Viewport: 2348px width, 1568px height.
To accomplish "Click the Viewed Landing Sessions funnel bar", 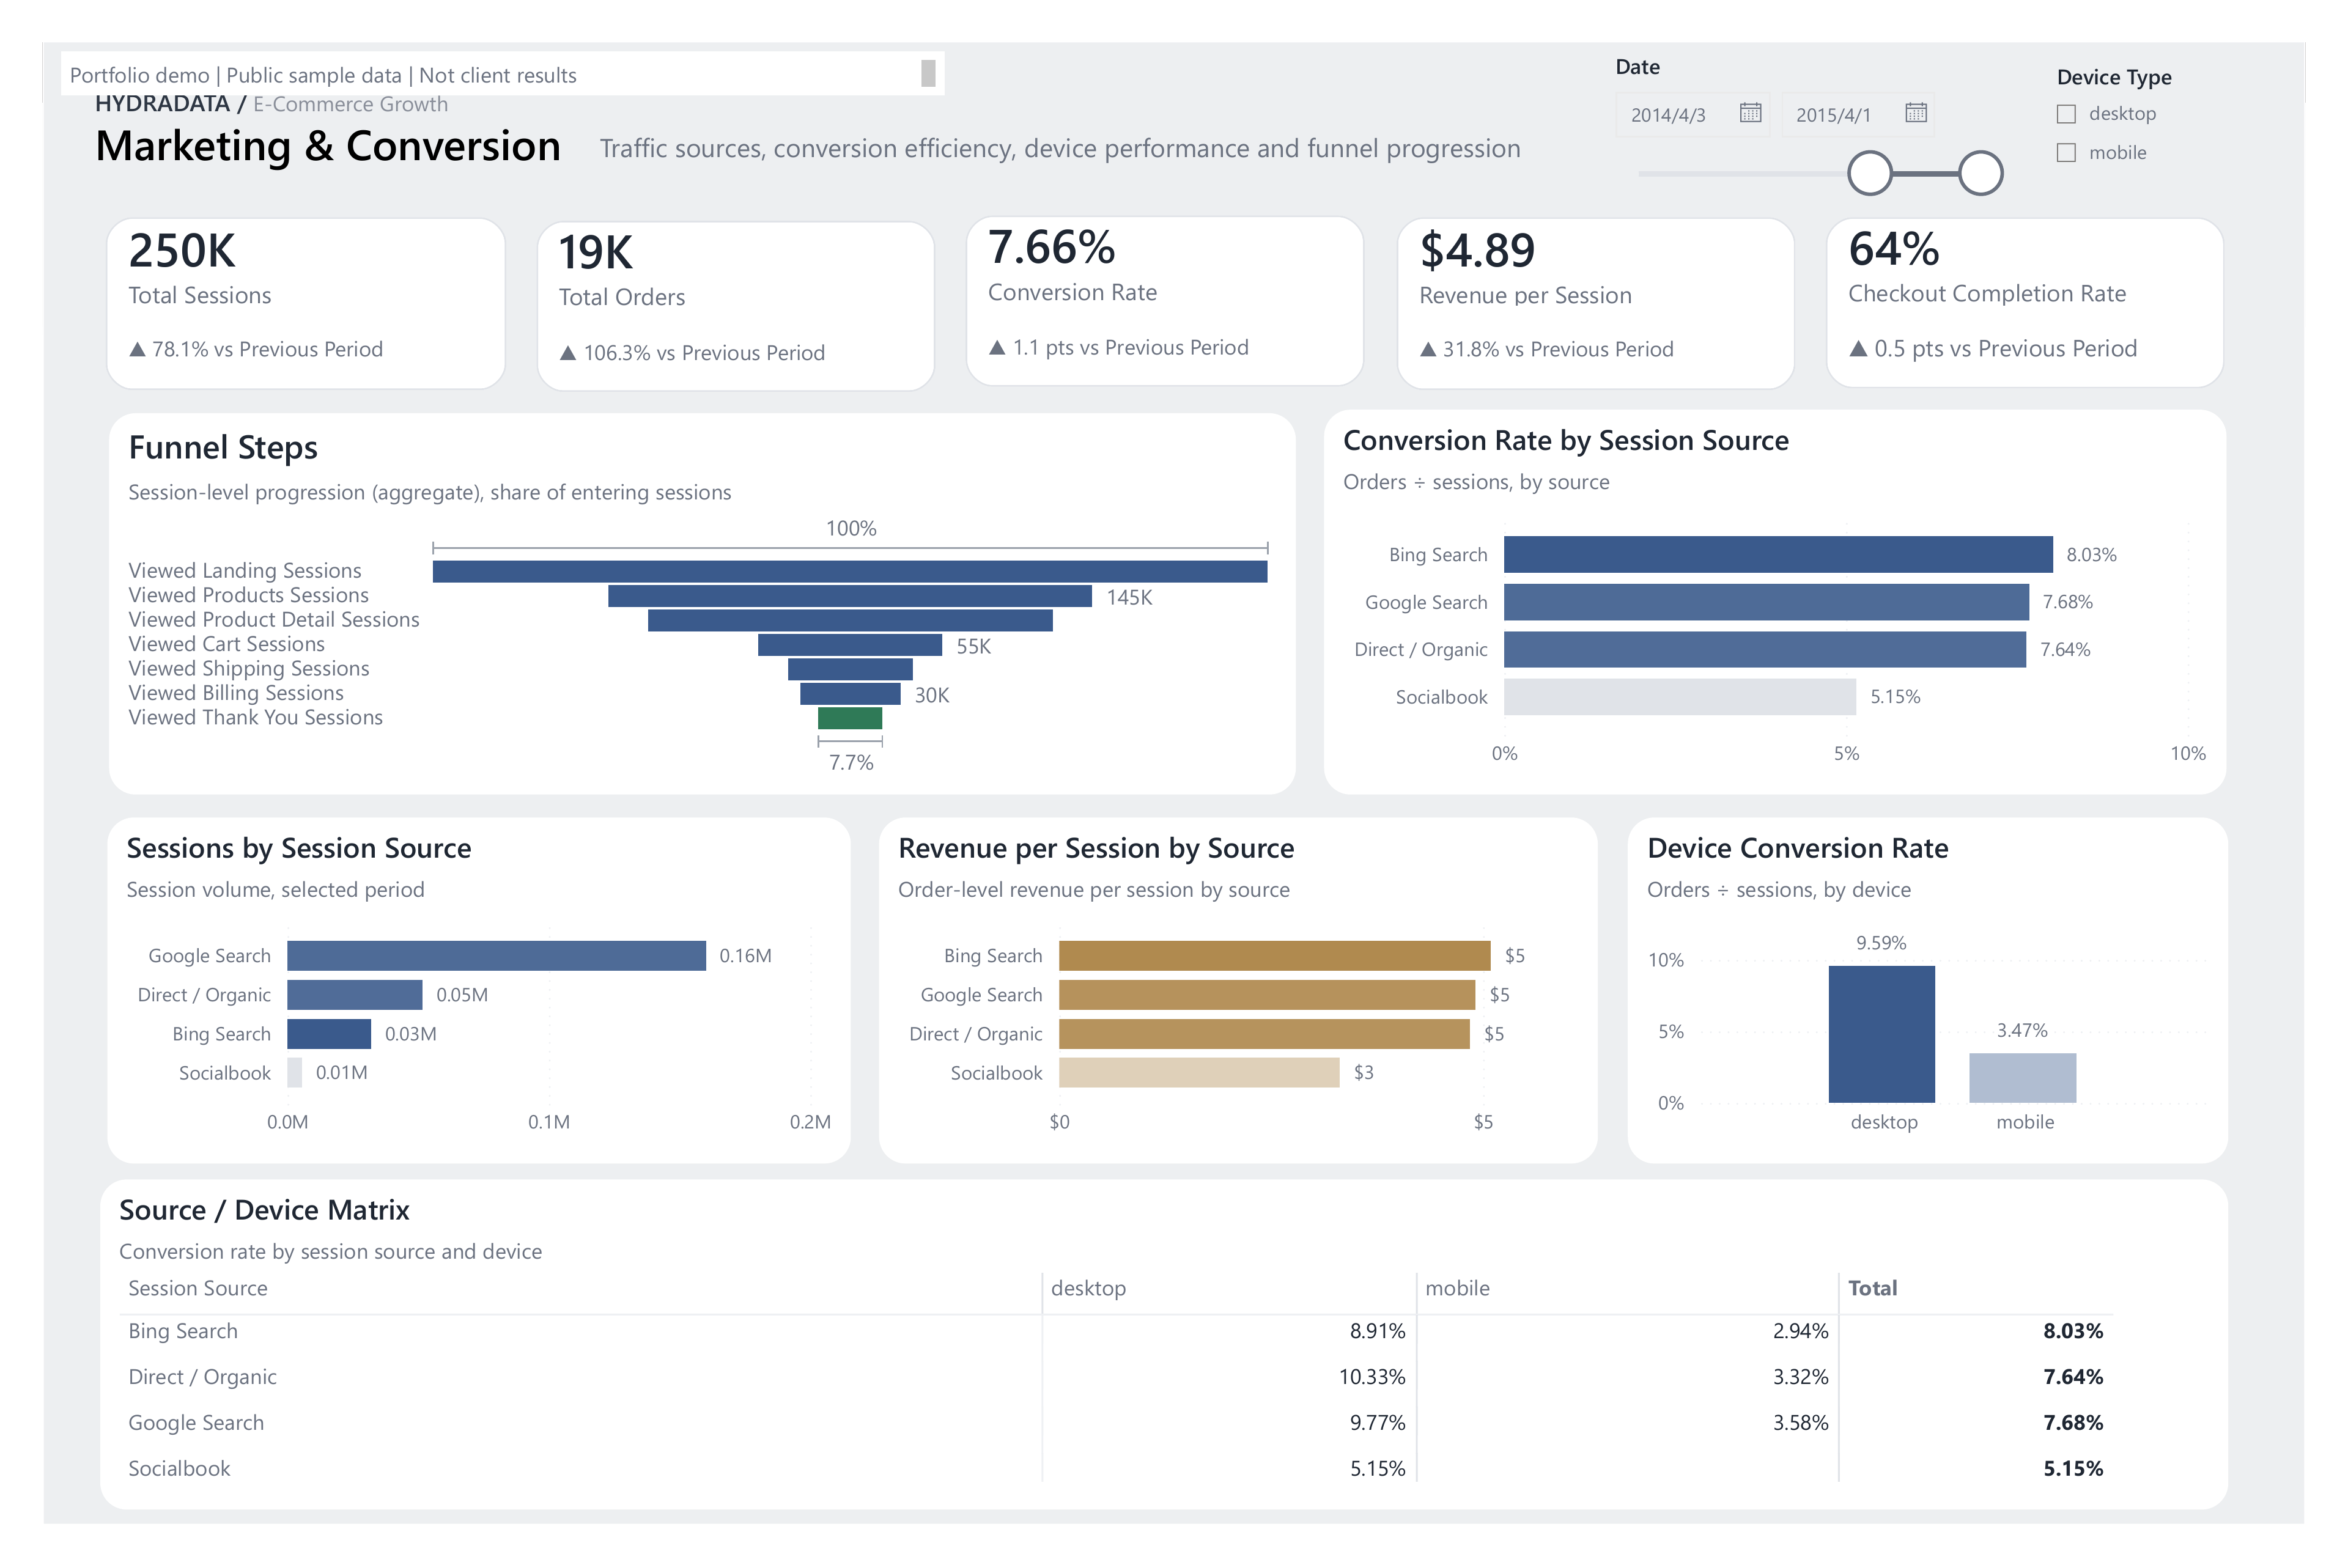I will point(850,571).
